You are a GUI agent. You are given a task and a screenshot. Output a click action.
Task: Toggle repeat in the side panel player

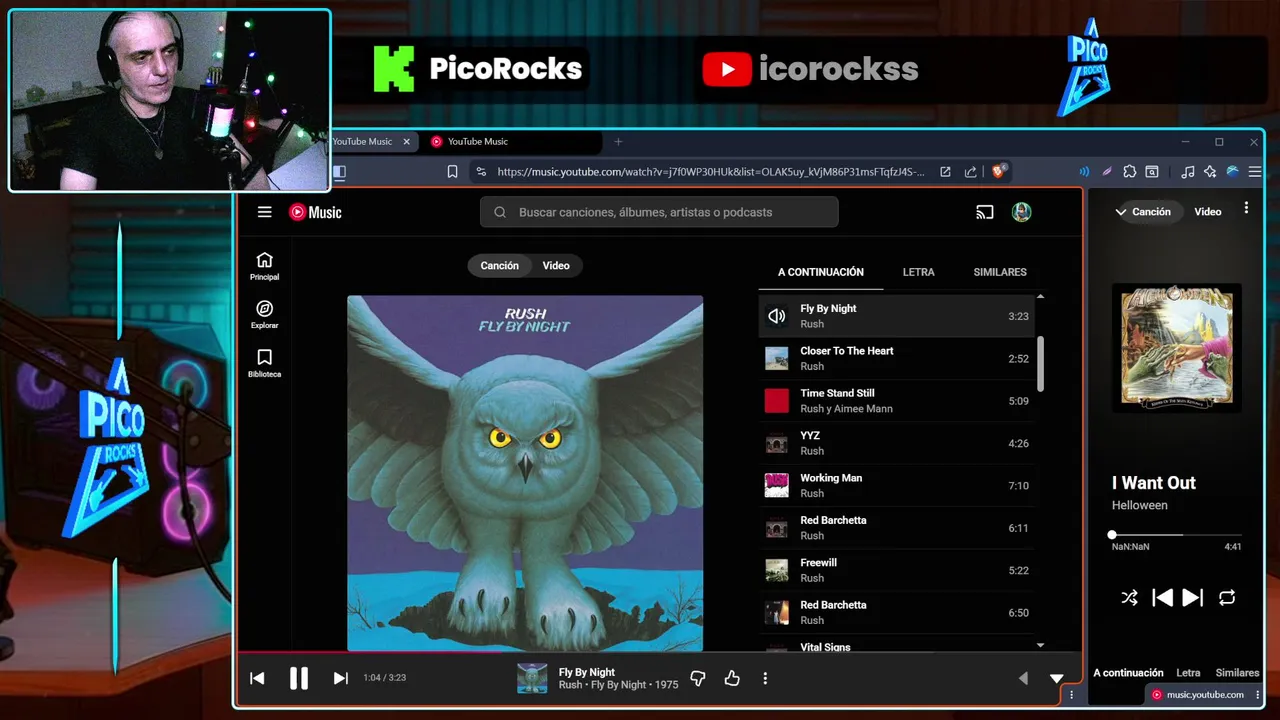1227,598
